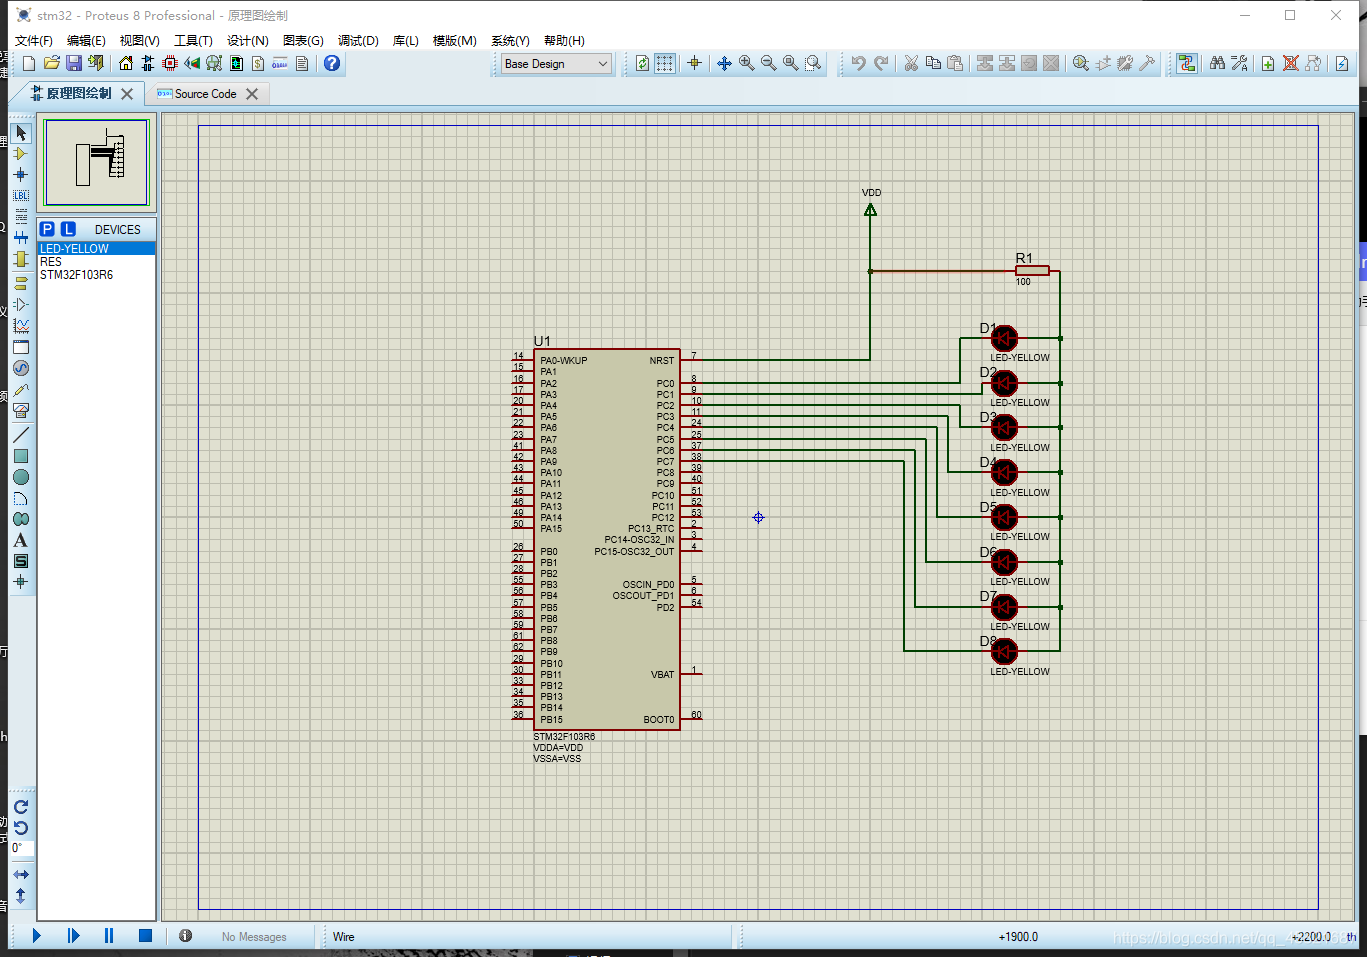1367x957 pixels.
Task: Zoom in with the plus magnifier
Action: (x=746, y=63)
